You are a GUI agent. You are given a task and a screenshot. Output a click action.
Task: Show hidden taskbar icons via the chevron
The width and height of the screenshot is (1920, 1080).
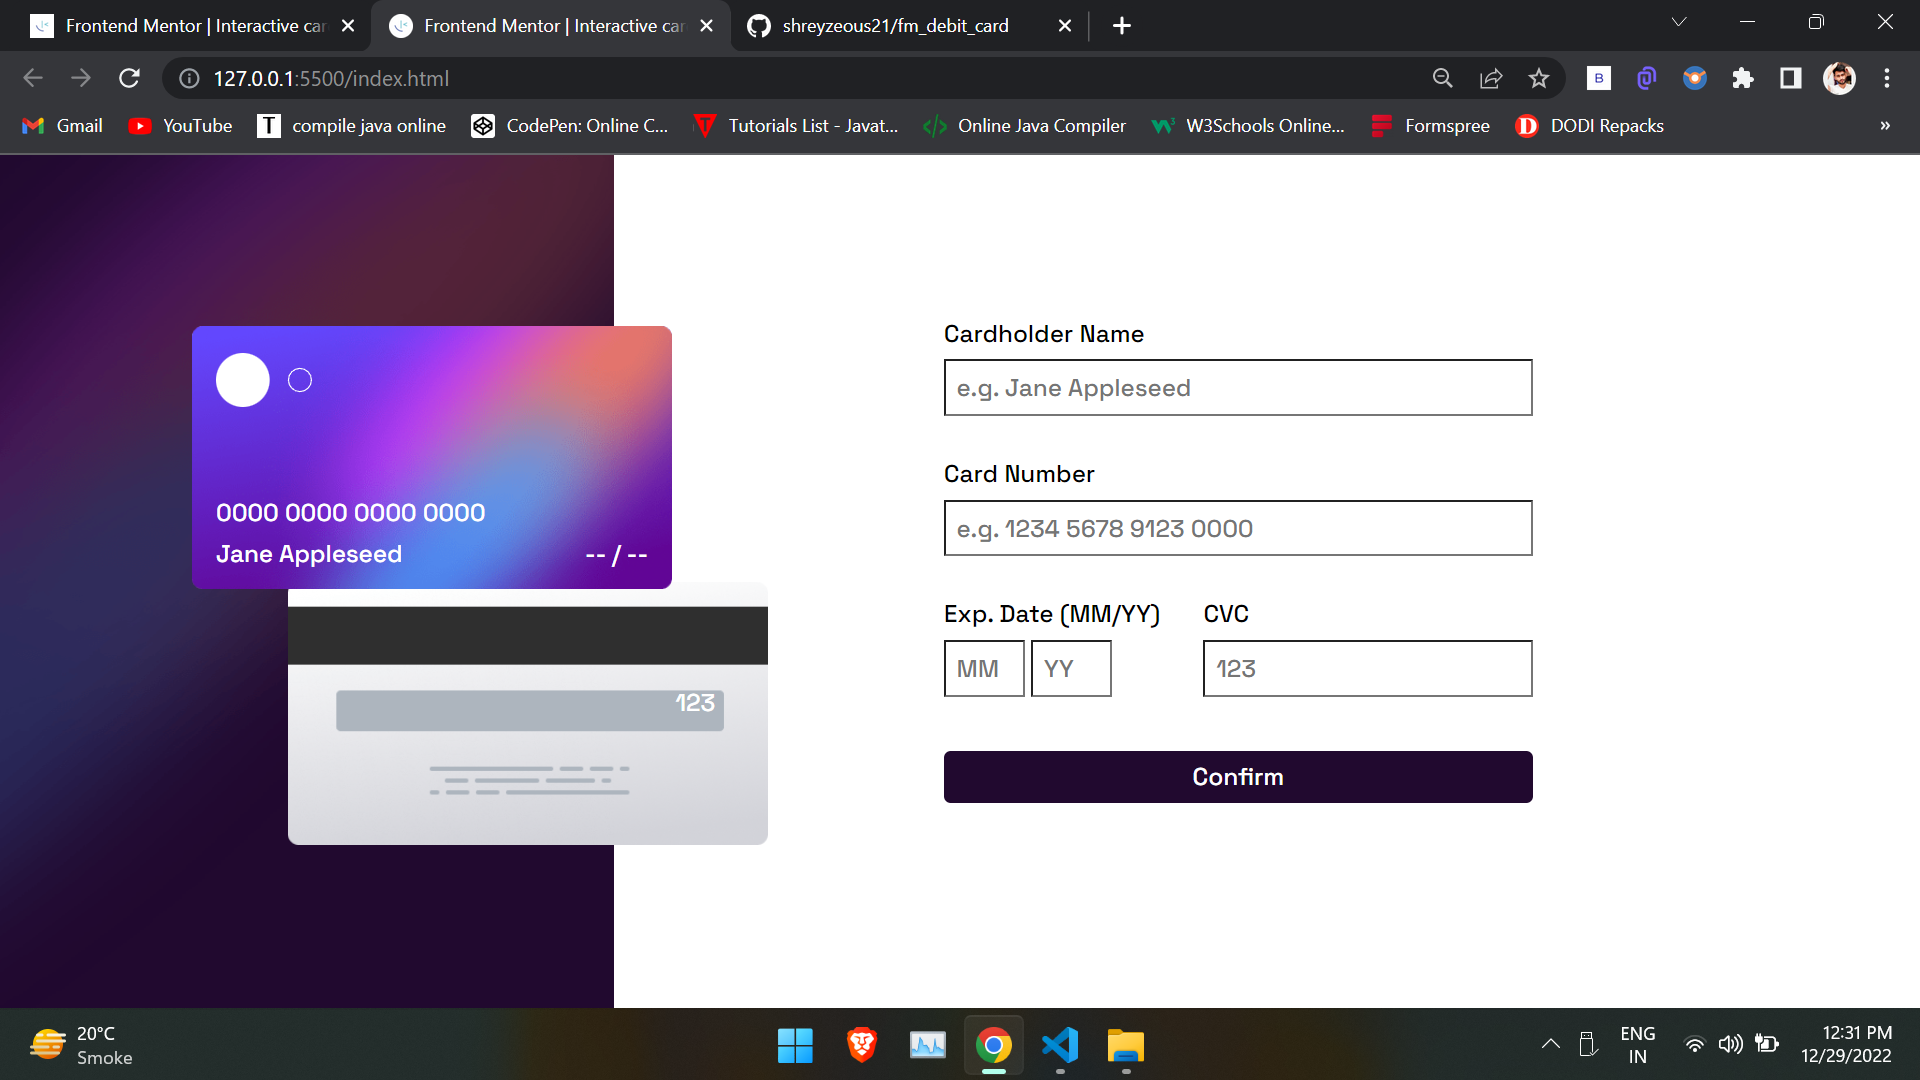click(x=1551, y=1043)
